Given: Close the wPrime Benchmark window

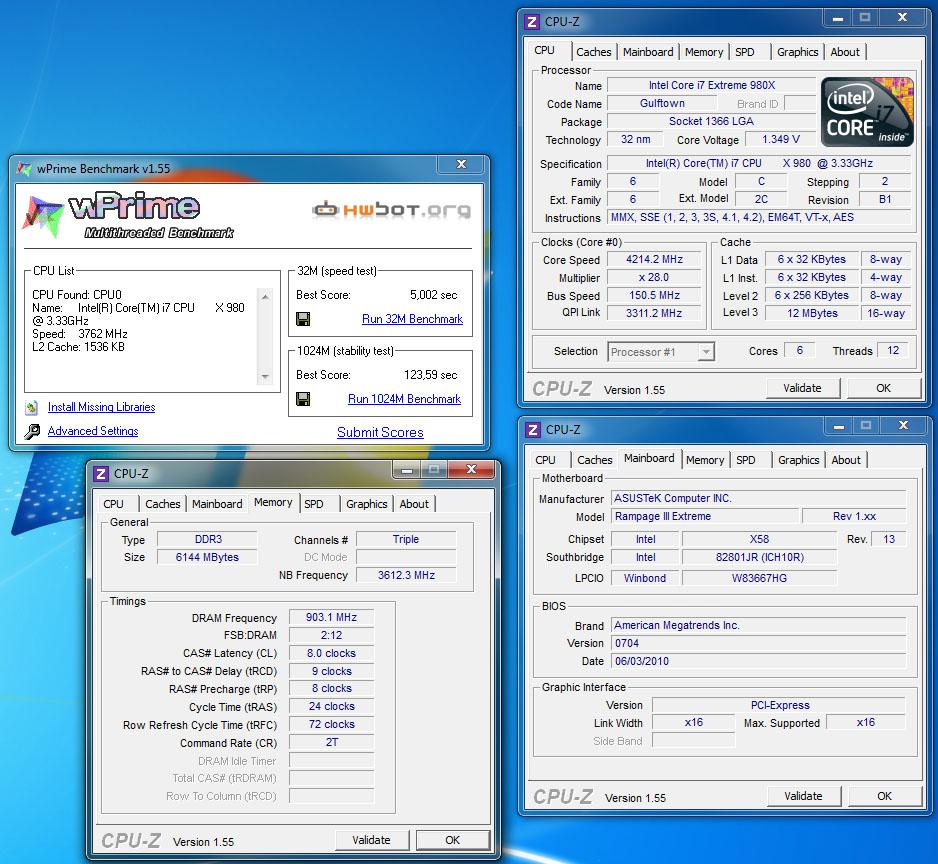Looking at the screenshot, I should pyautogui.click(x=461, y=164).
